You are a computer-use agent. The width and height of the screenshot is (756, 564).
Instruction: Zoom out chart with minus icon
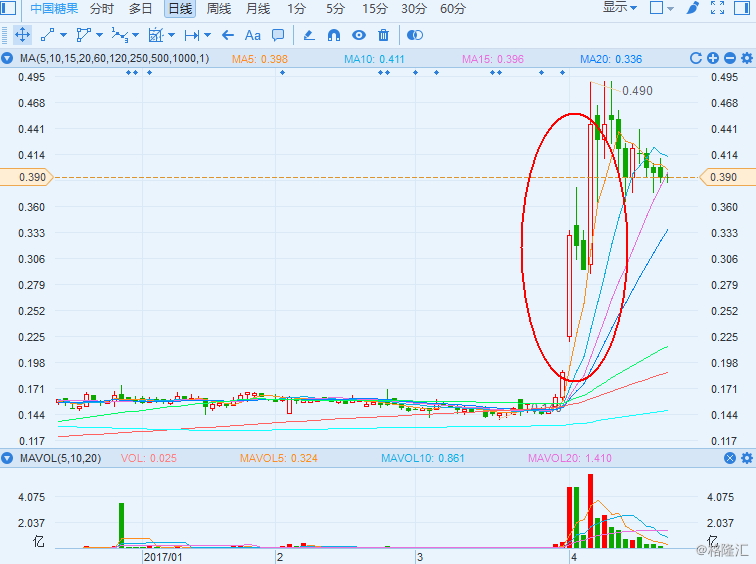730,58
